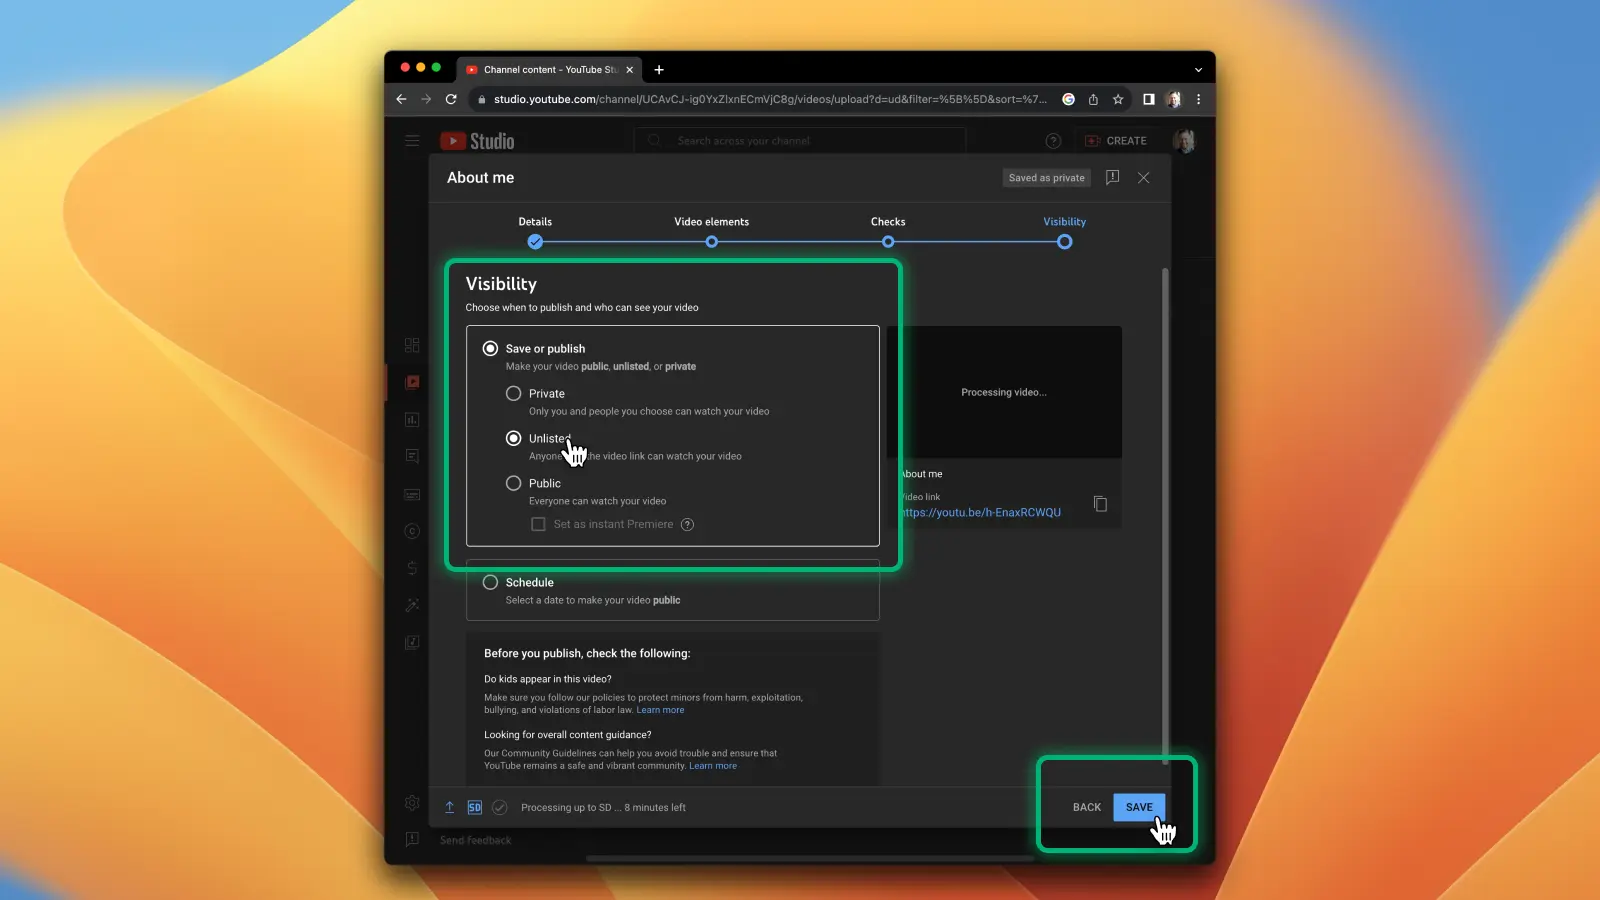
Task: Click the CREATE button
Action: (x=1116, y=141)
